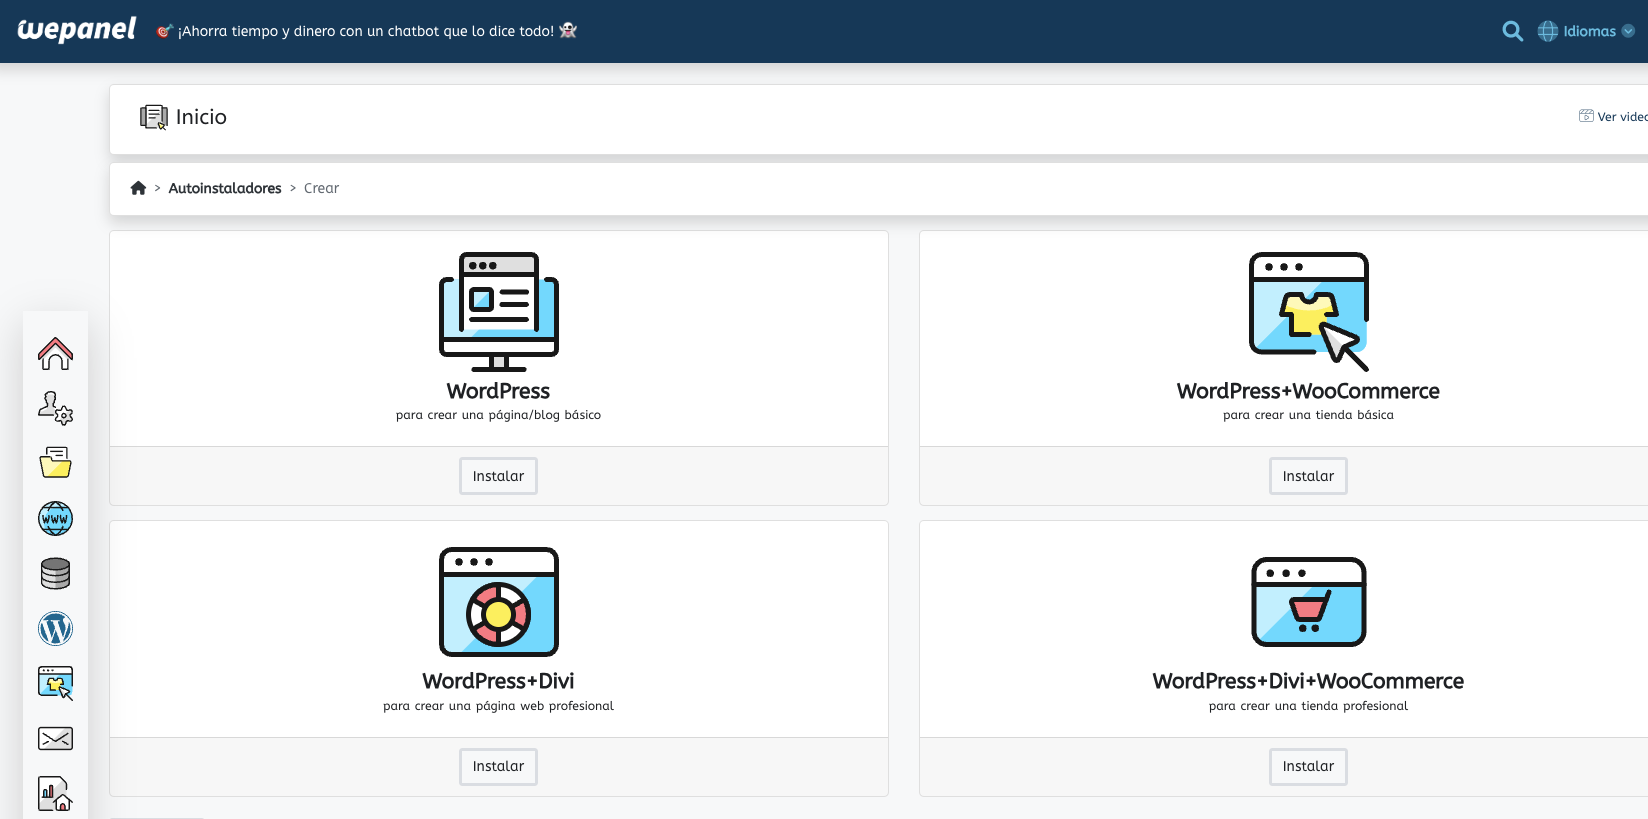Image resolution: width=1648 pixels, height=819 pixels.
Task: Open the file manager folder icon
Action: pos(55,463)
